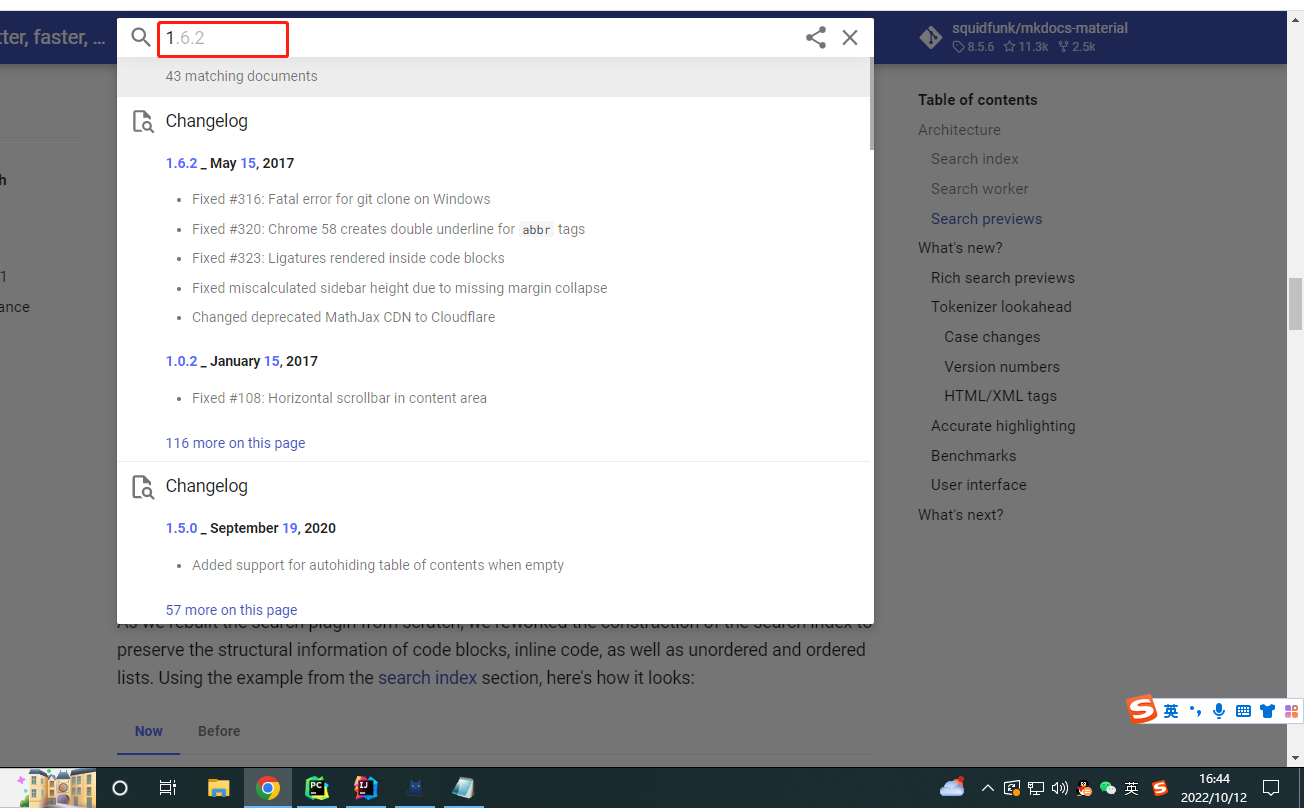Go to Accurate highlighting section

(x=1003, y=426)
